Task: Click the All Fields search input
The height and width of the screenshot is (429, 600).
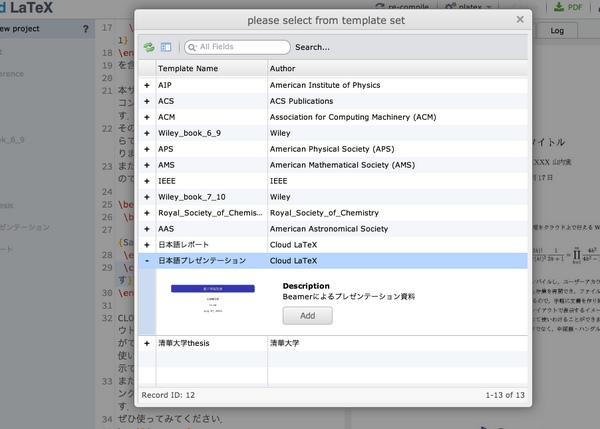Action: pyautogui.click(x=237, y=47)
